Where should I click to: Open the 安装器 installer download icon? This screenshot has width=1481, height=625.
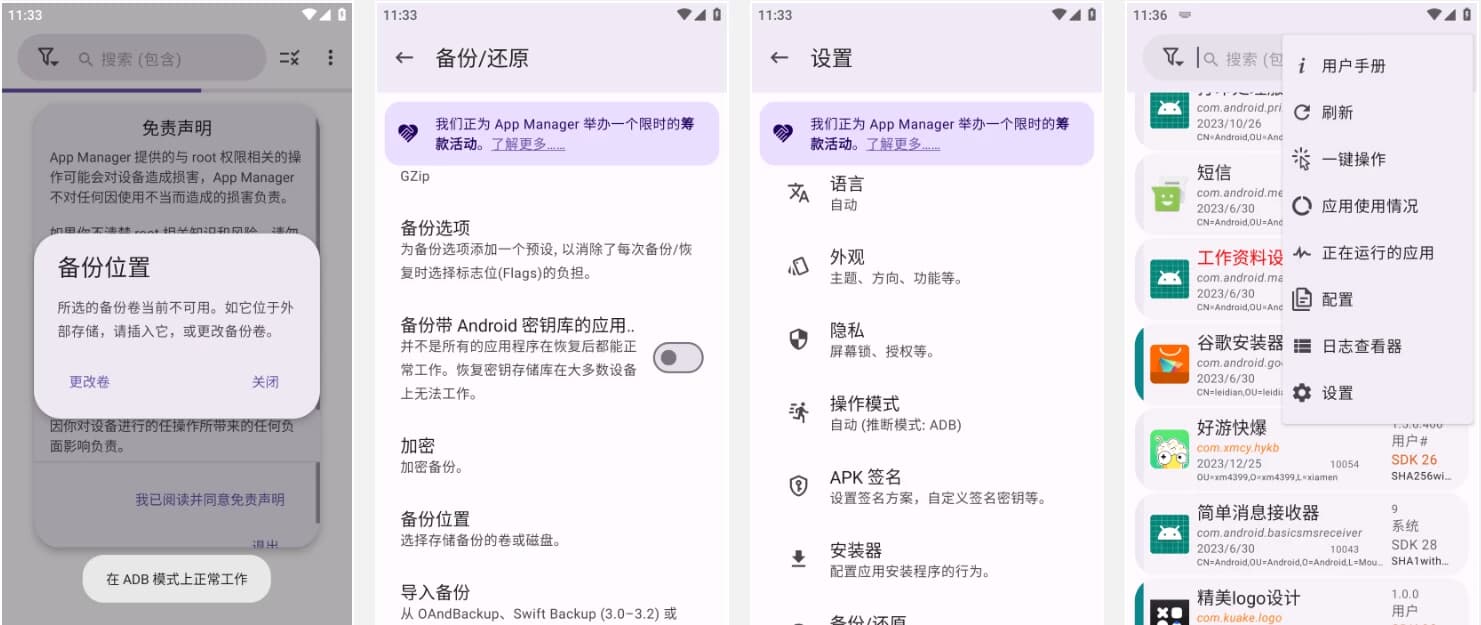[x=797, y=558]
